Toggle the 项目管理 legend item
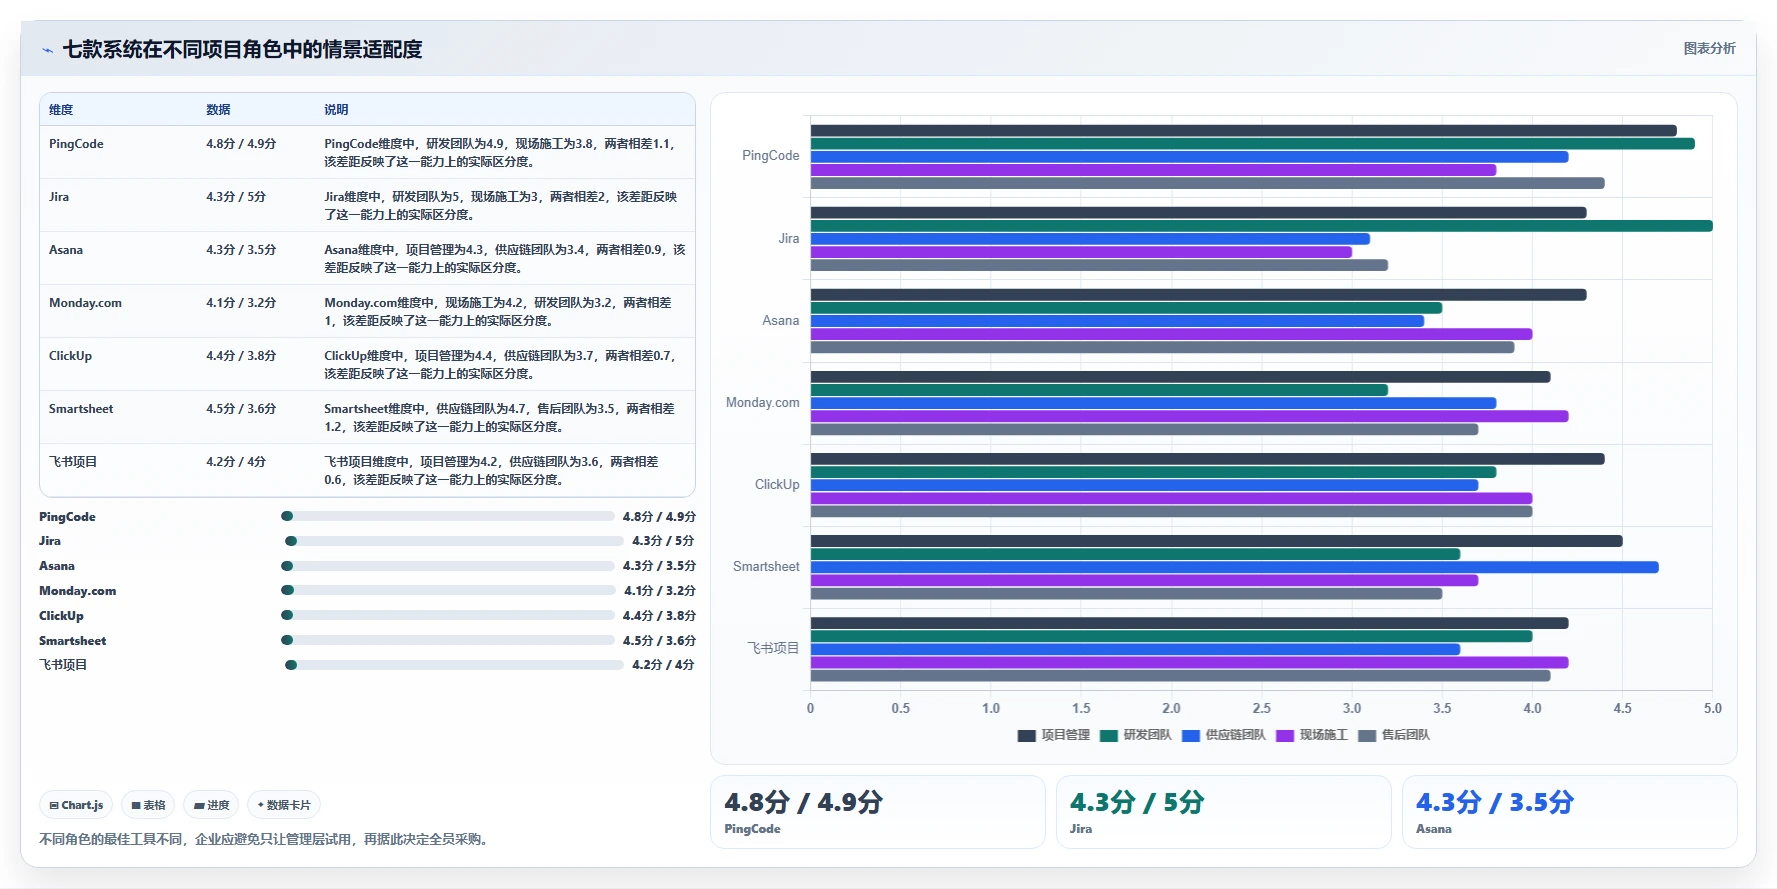1777x889 pixels. tap(1054, 735)
